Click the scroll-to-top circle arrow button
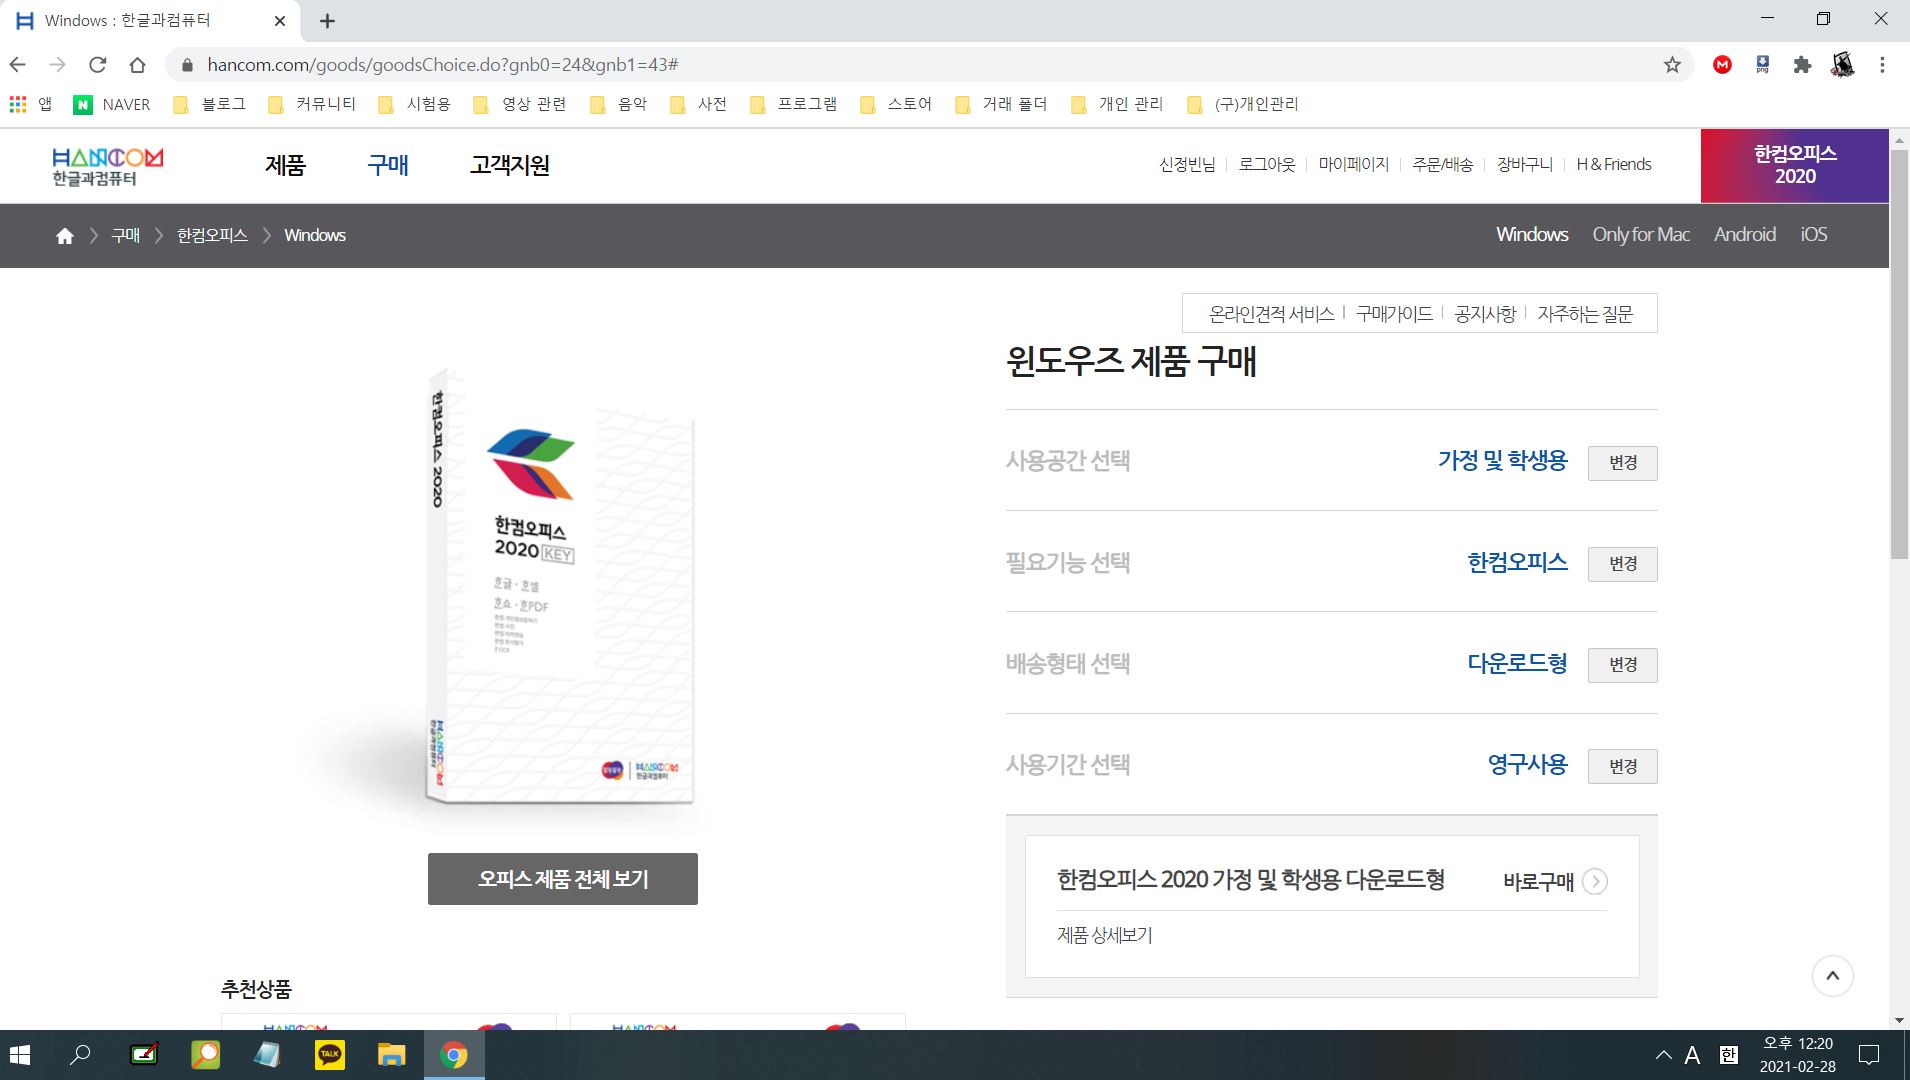 [1833, 976]
